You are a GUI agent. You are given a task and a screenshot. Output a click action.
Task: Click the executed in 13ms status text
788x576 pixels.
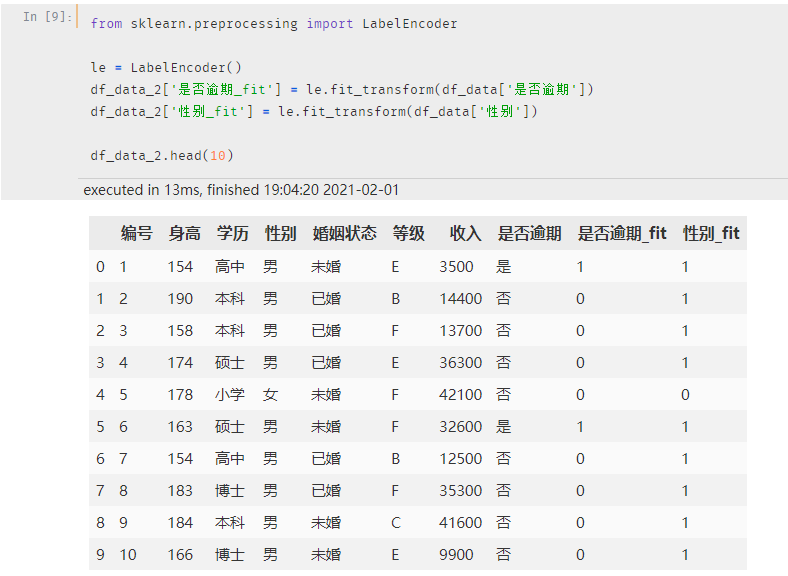[x=241, y=190]
